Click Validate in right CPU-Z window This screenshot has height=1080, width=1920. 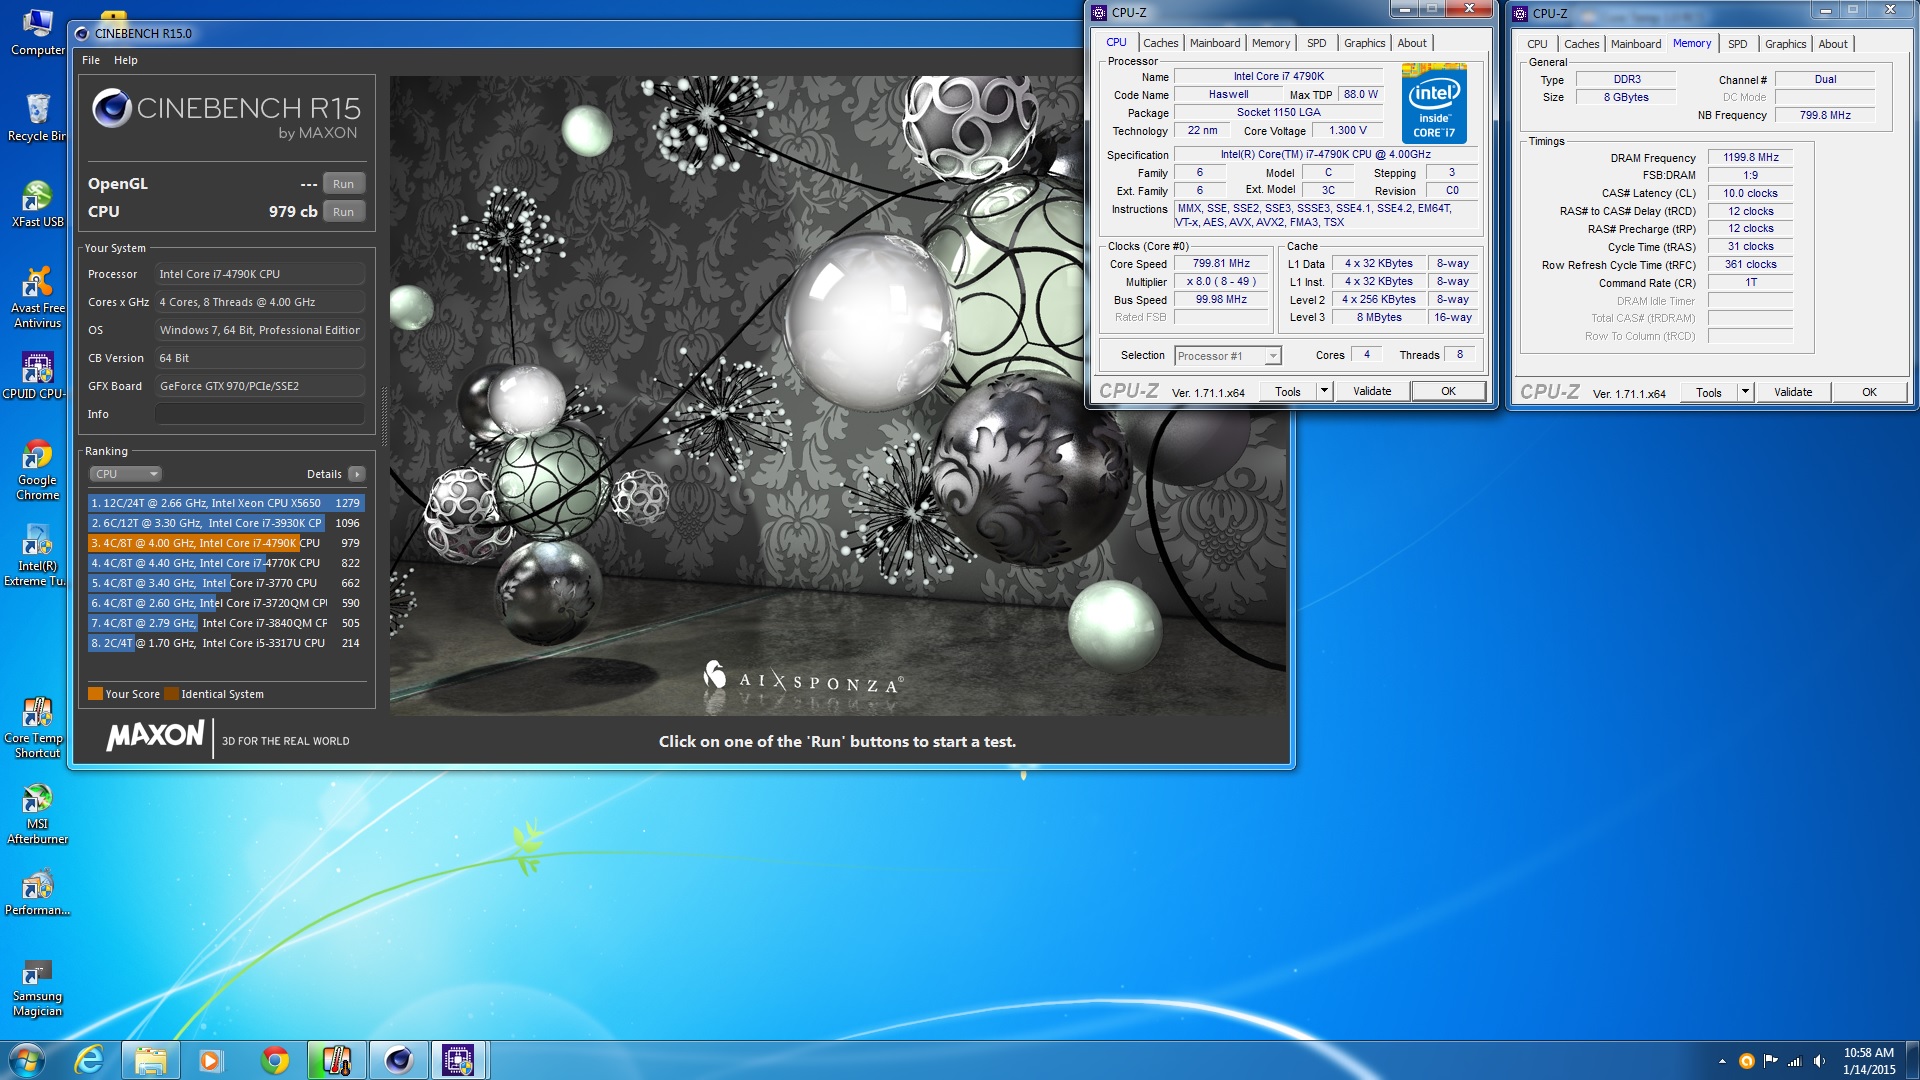point(1793,393)
